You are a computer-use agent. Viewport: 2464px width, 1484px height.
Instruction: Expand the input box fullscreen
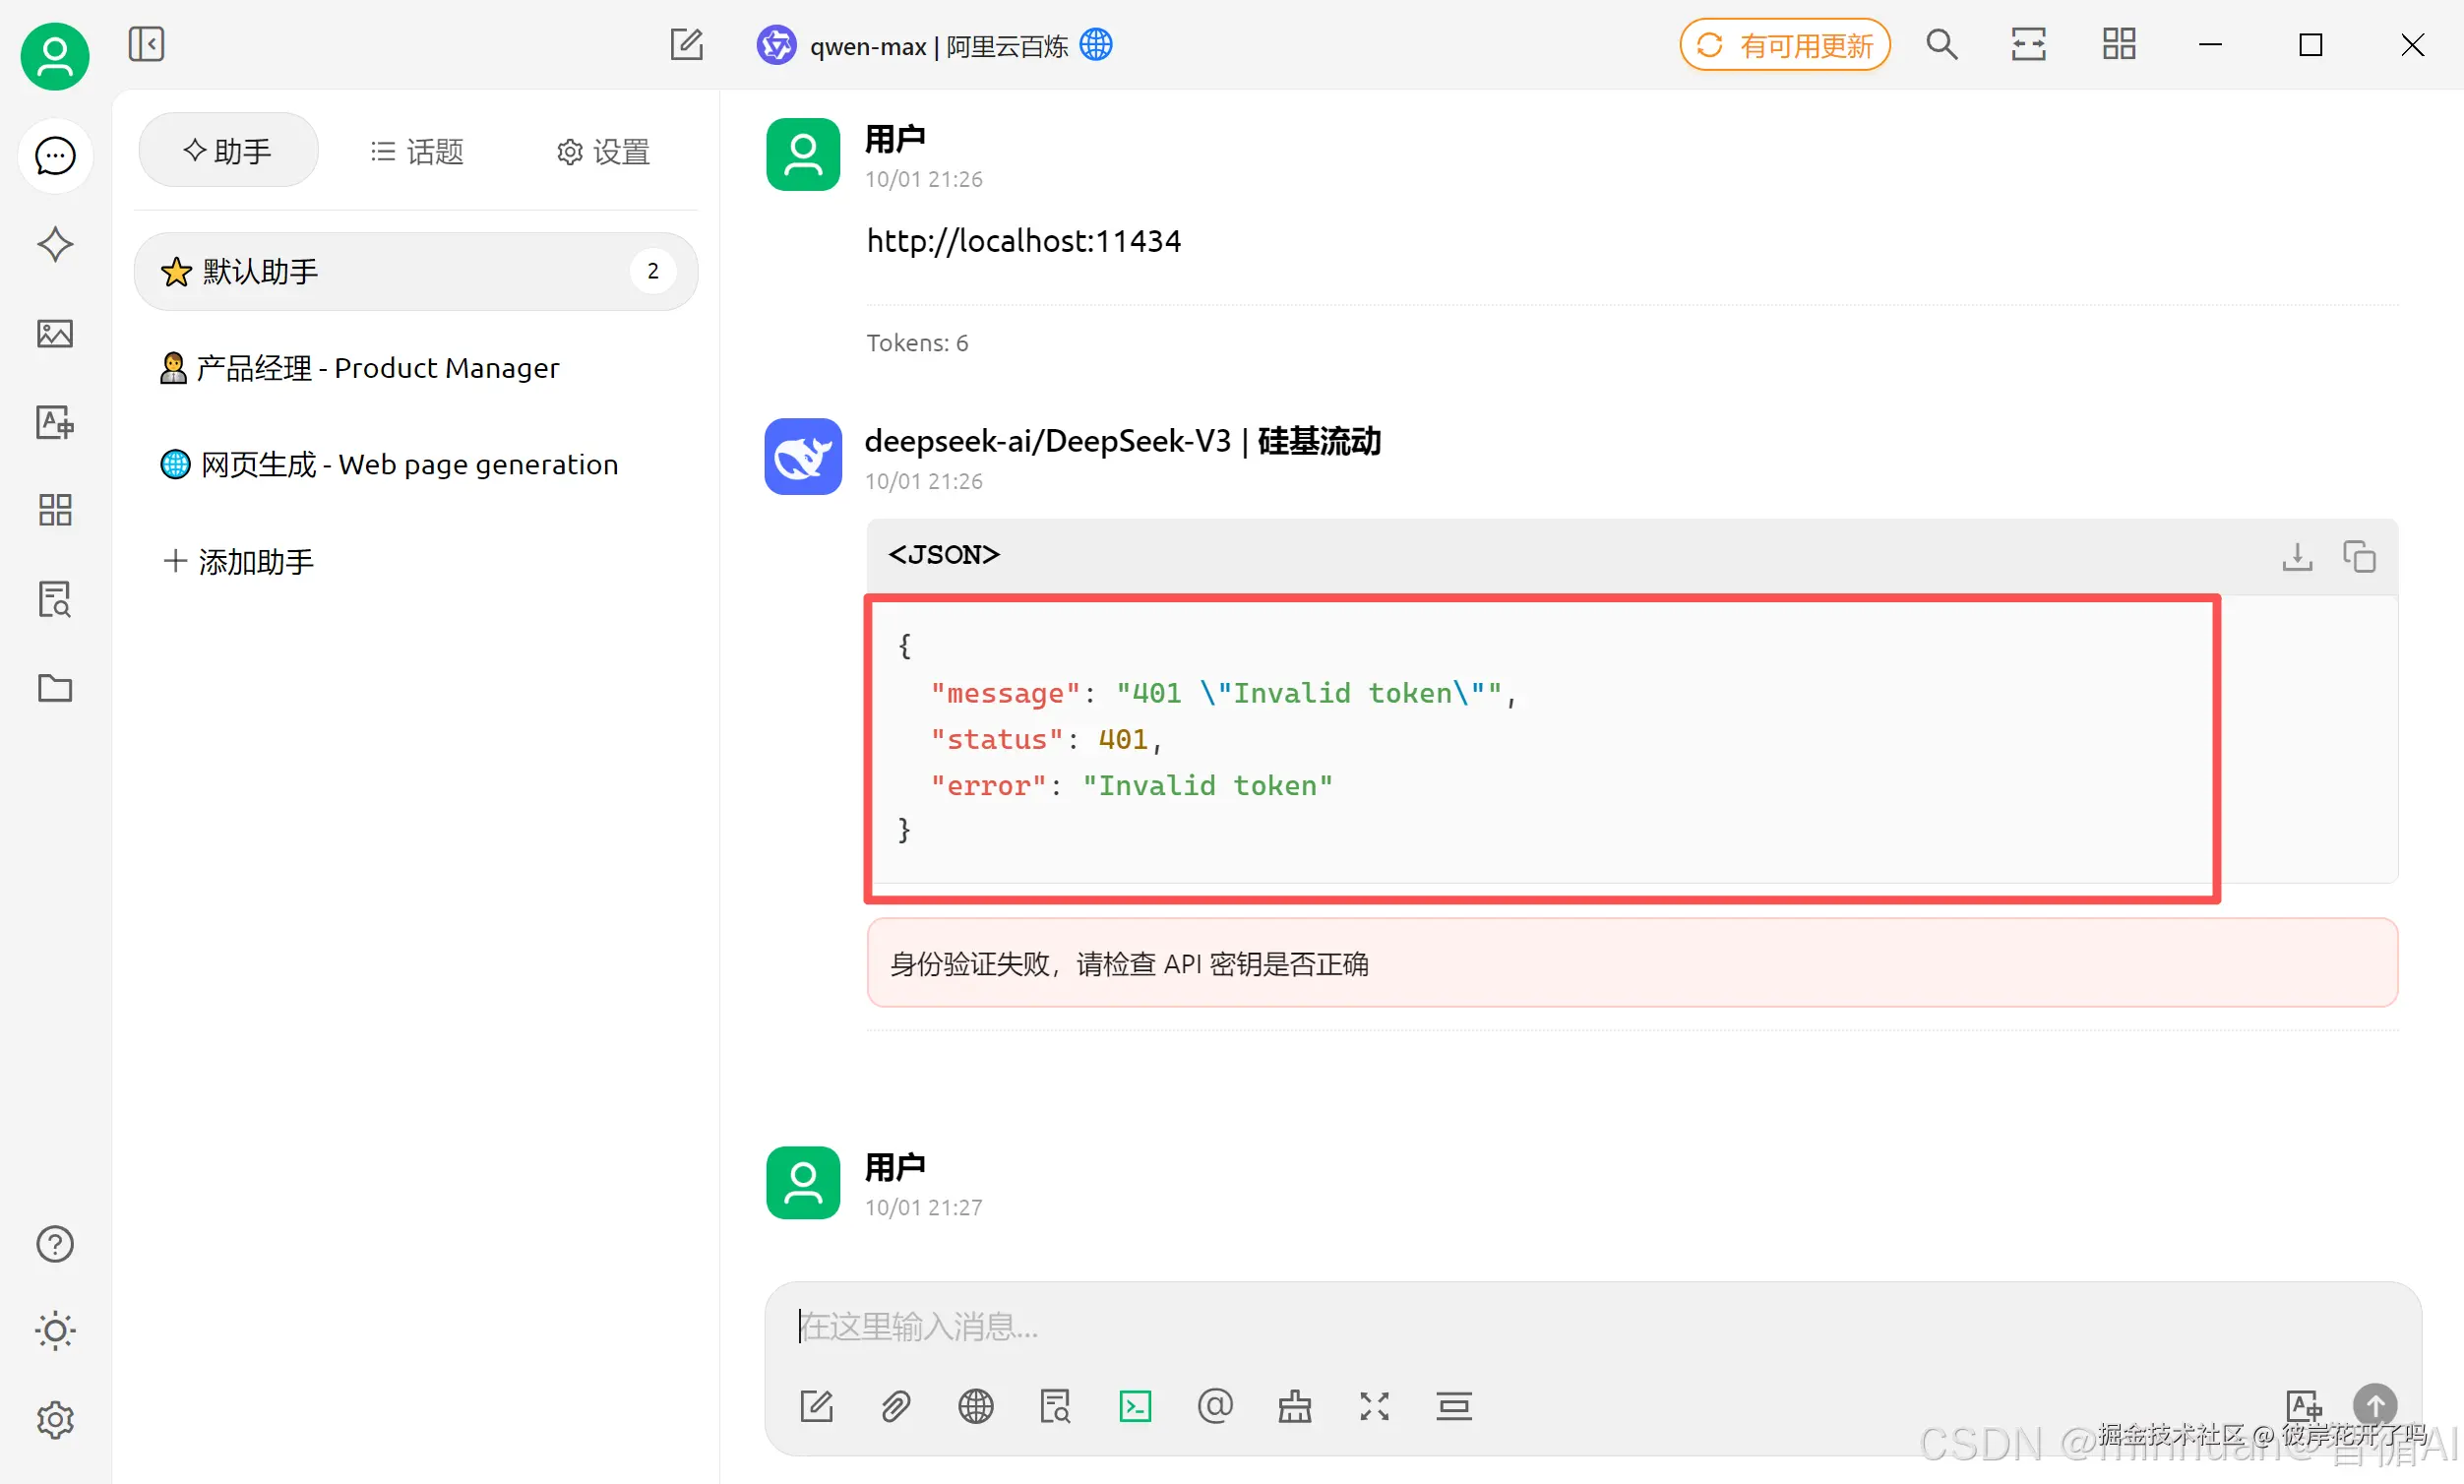click(1374, 1406)
